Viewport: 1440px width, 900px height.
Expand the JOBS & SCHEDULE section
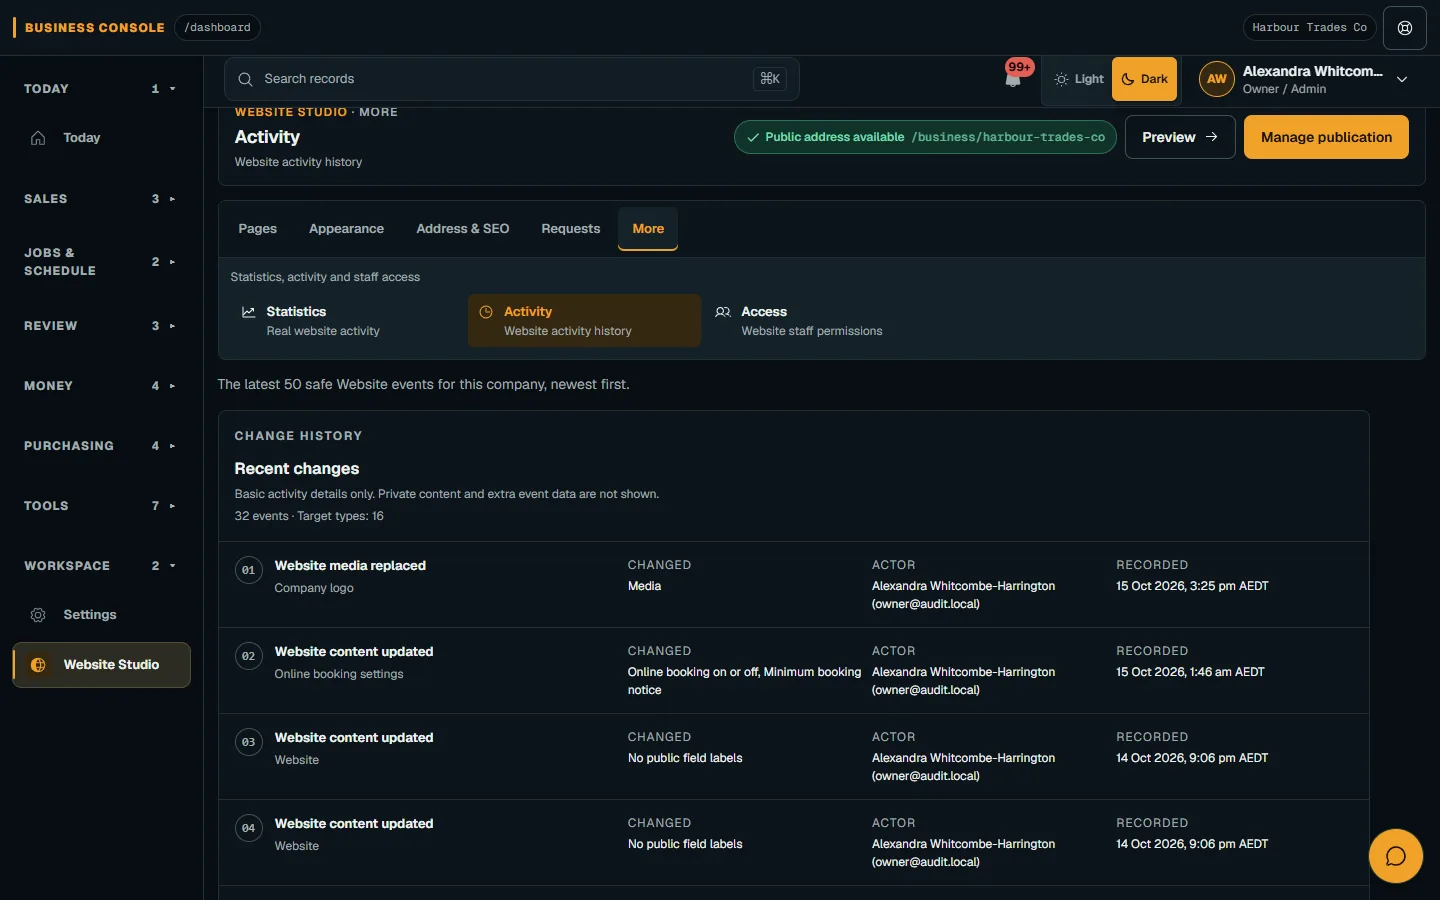[101, 262]
